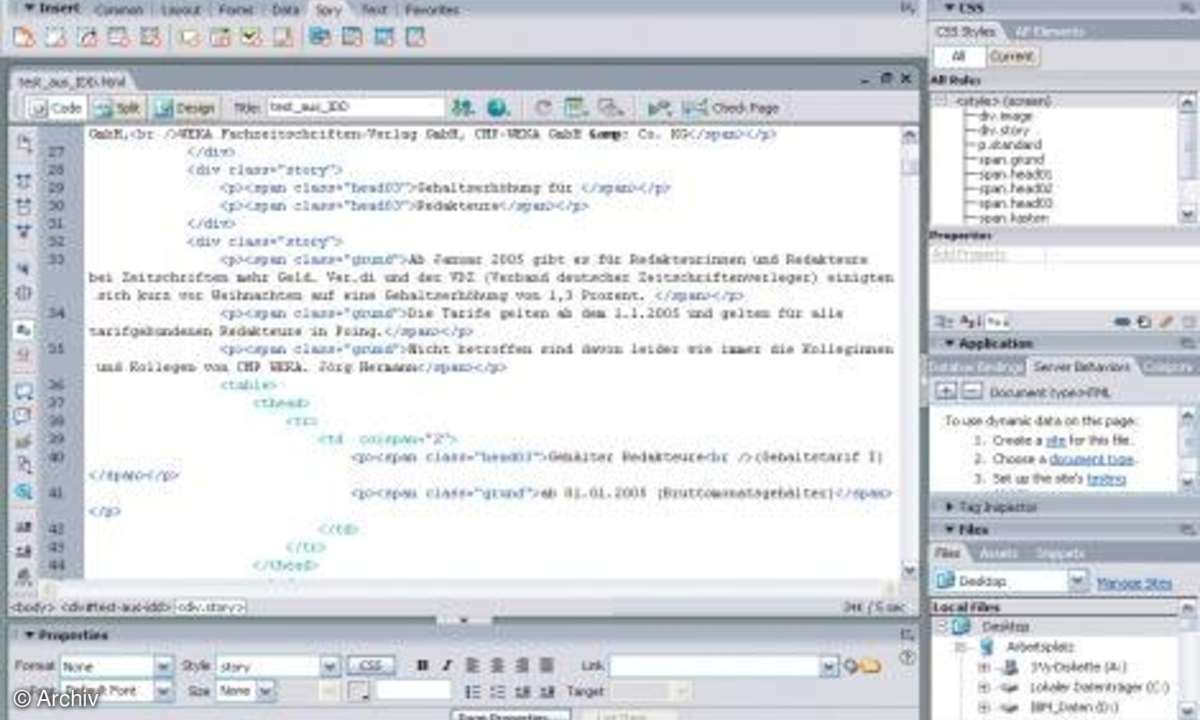Viewport: 1200px width, 720px height.
Task: Click the browse folder icon beside Link field
Action: tap(871, 666)
